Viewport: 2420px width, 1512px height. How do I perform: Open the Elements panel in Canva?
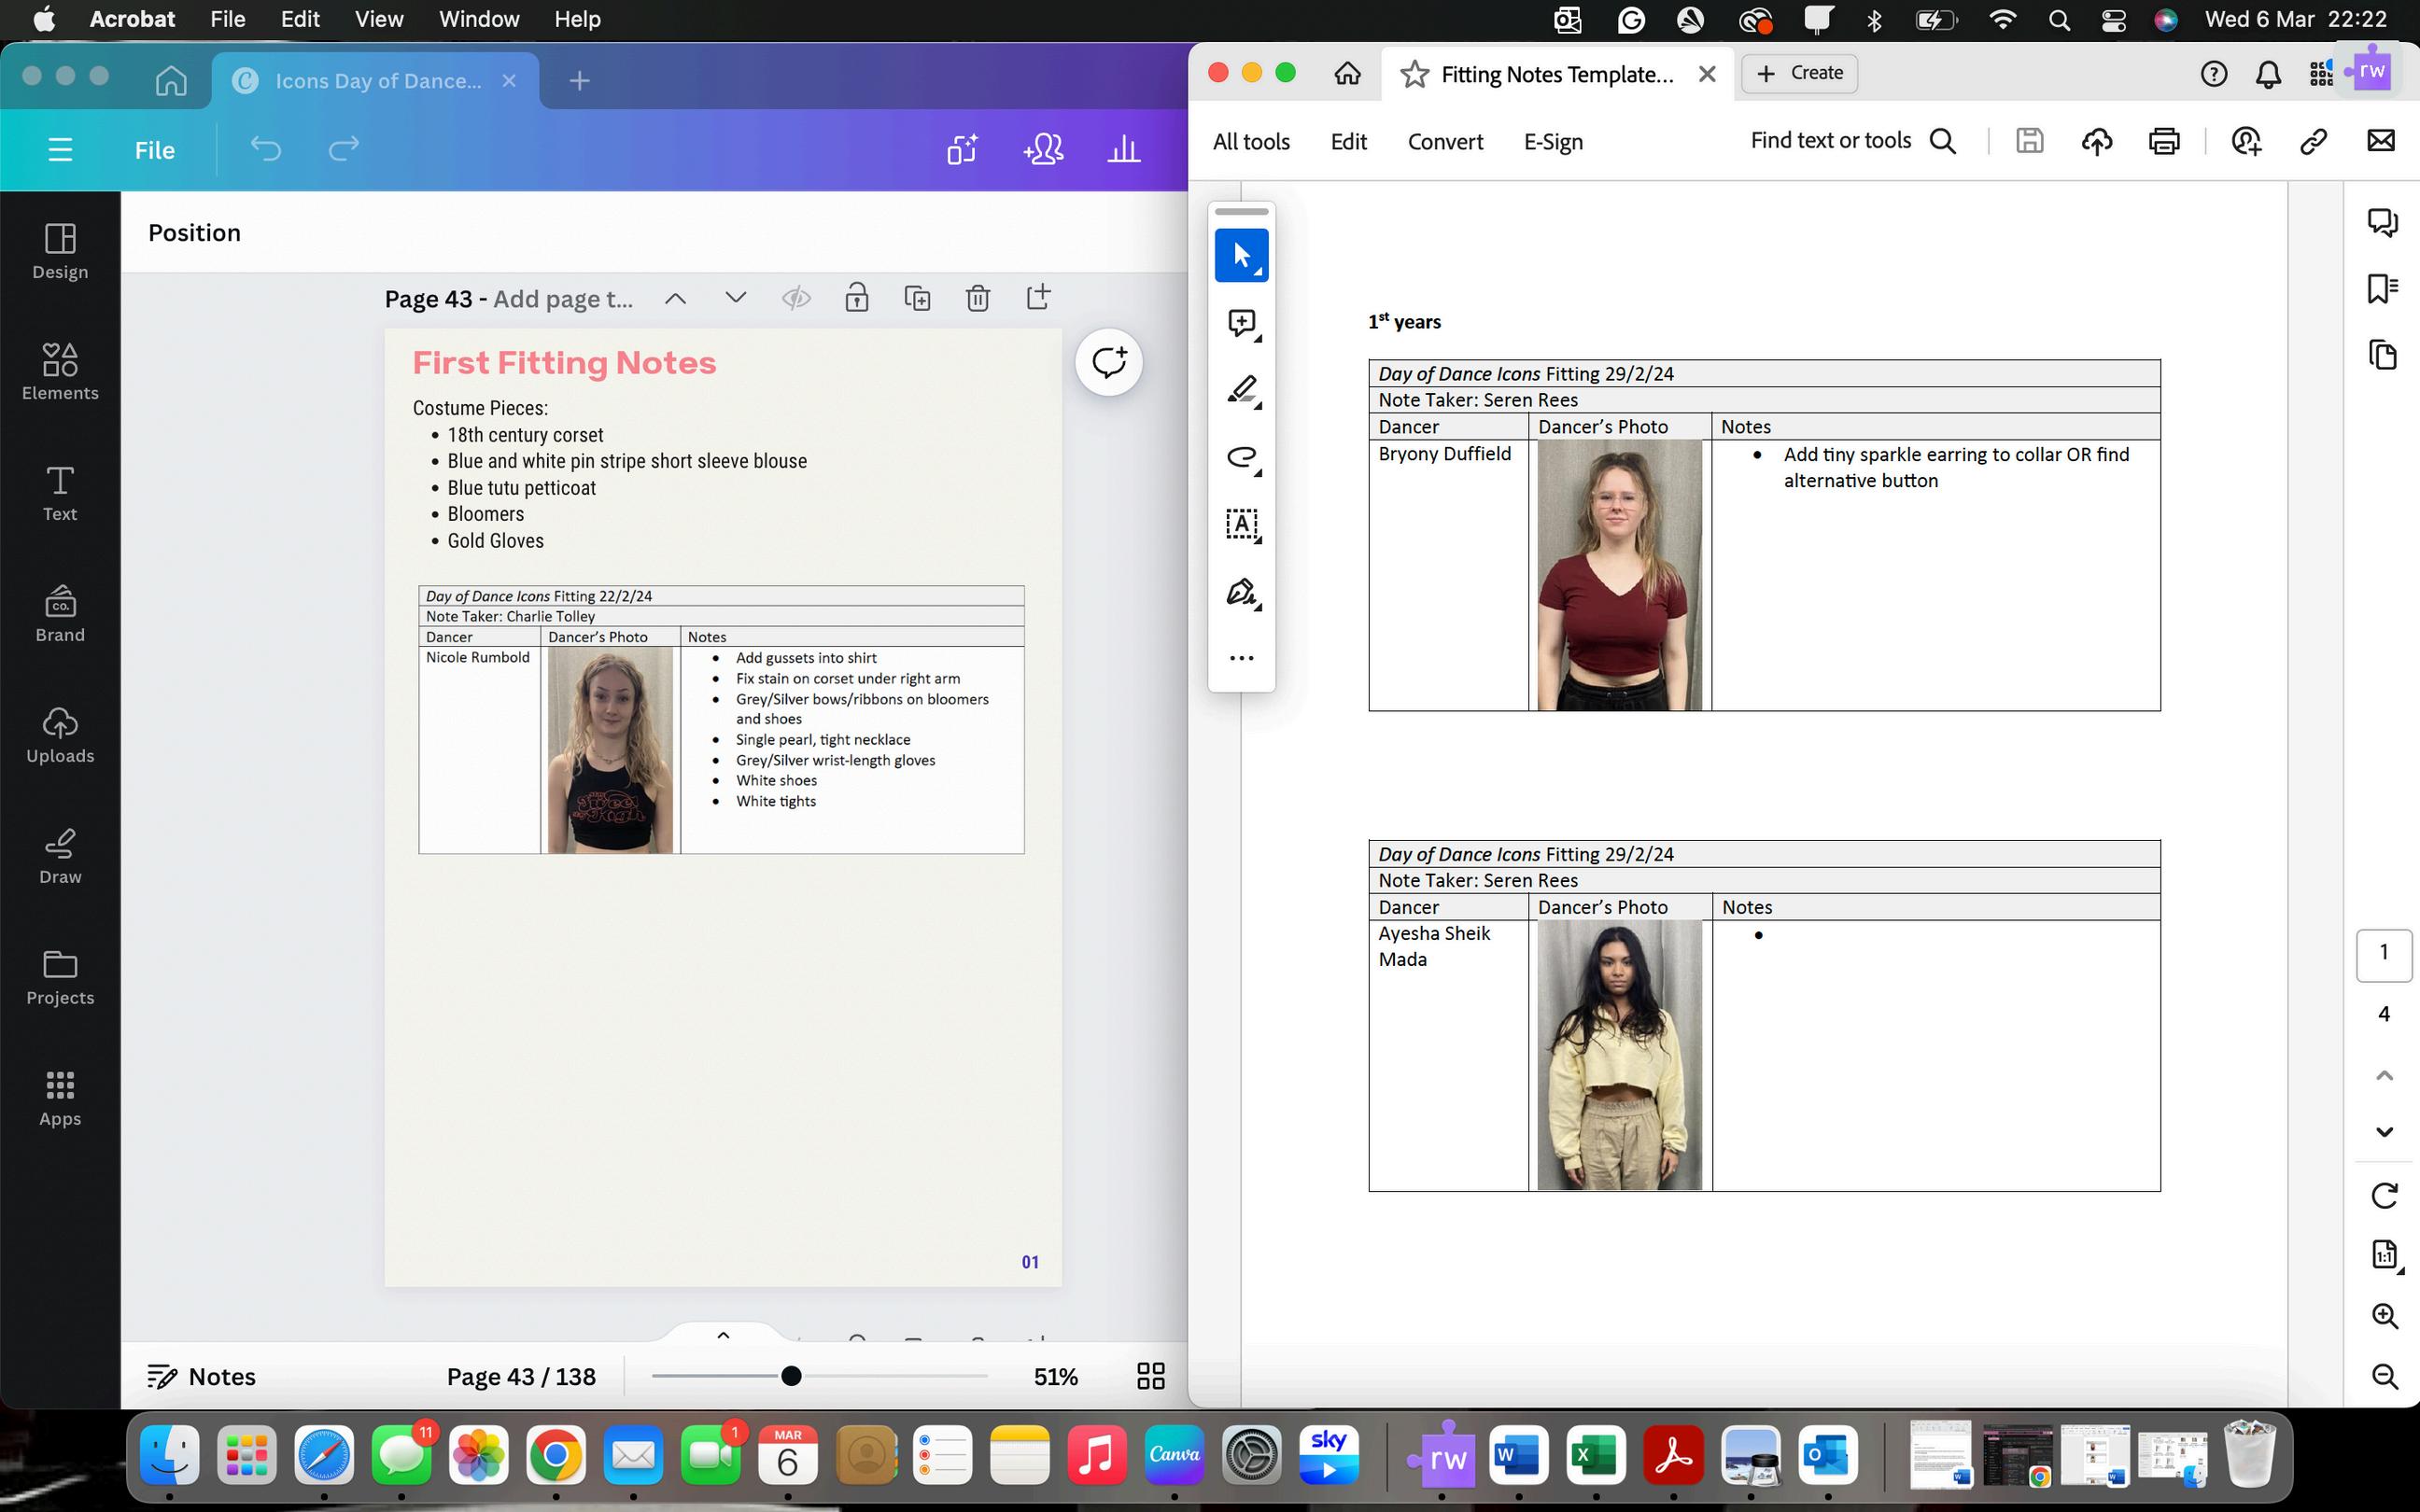(60, 371)
